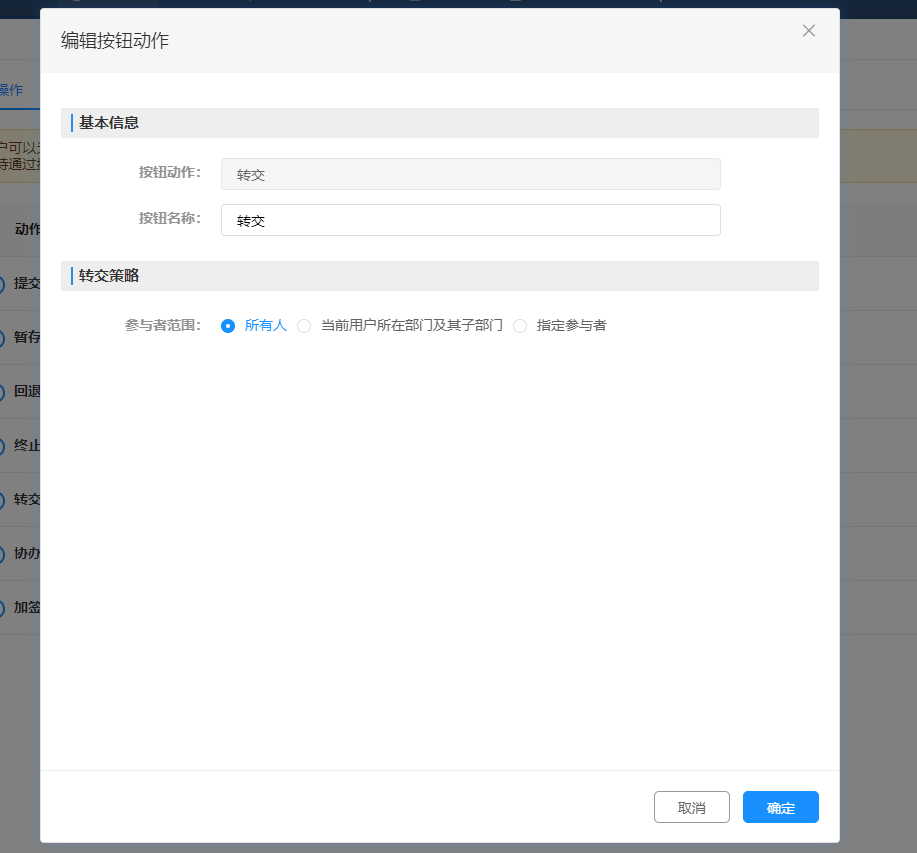The image size is (917, 853).
Task: Click the 动作 column header
Action: coord(27,229)
